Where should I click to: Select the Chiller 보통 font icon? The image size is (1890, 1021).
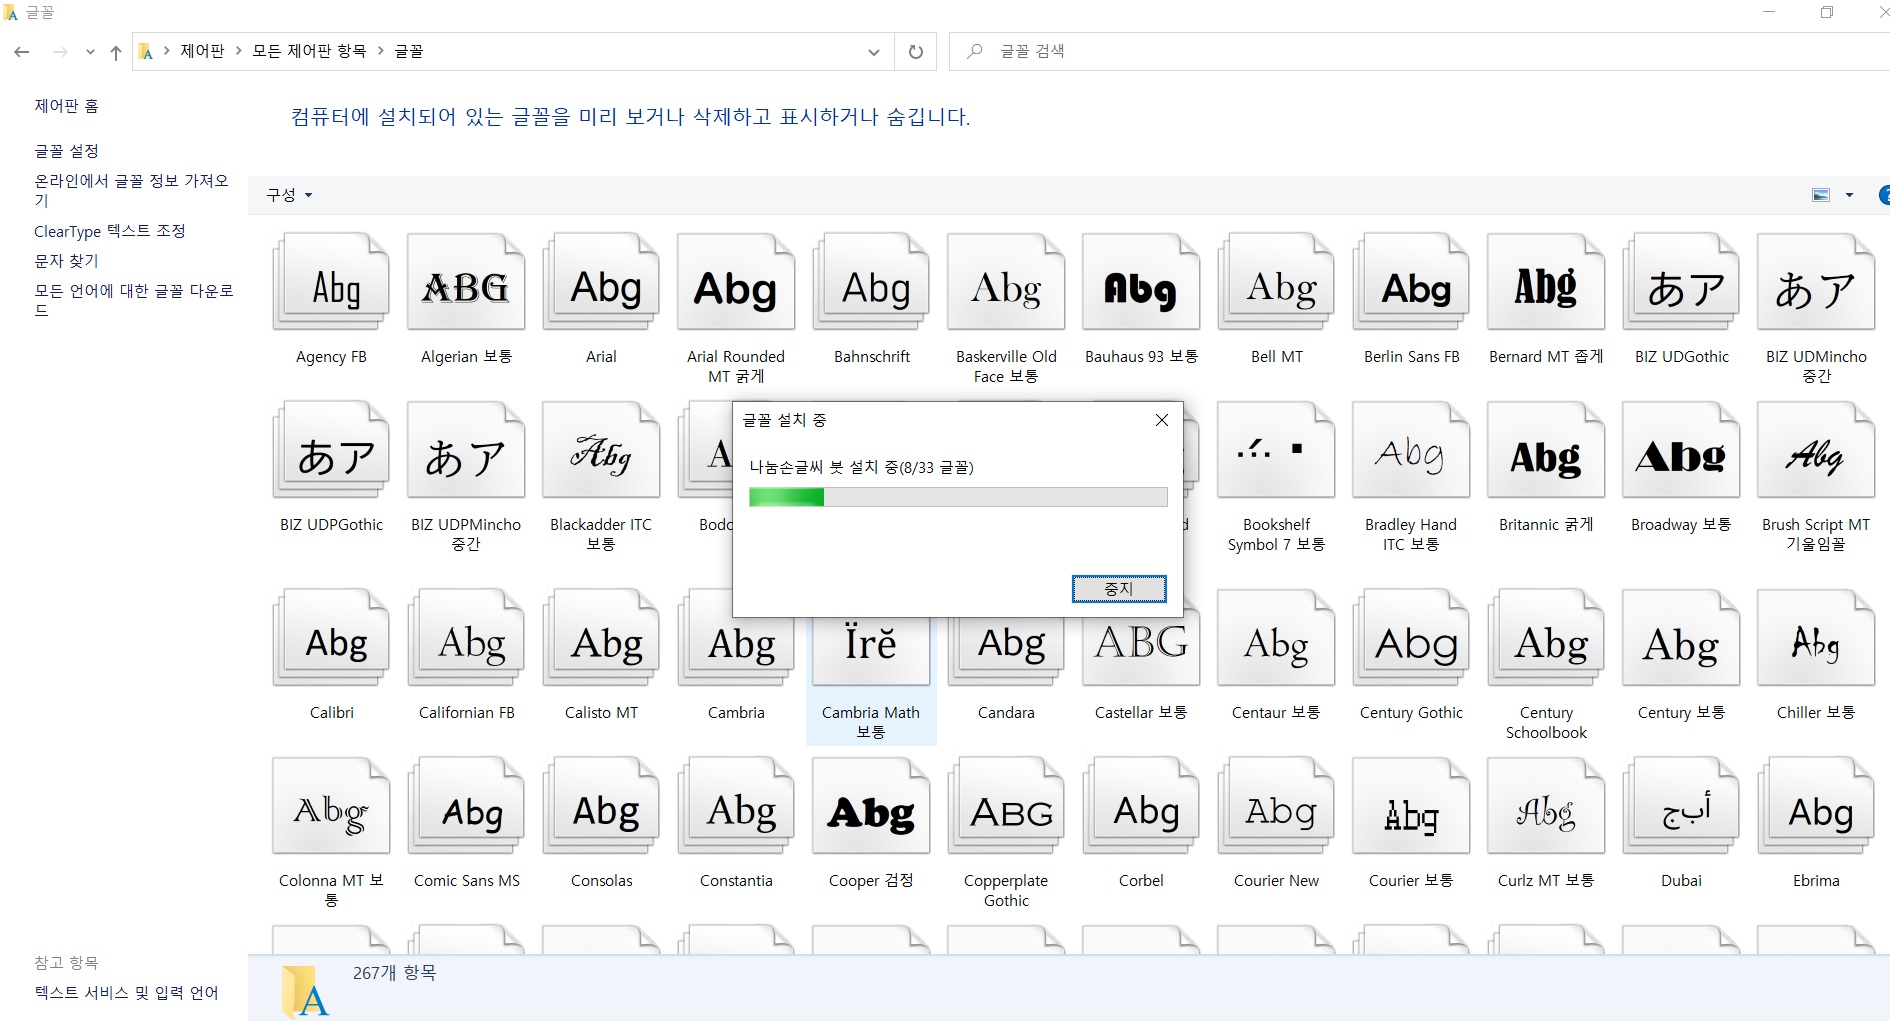[1816, 638]
